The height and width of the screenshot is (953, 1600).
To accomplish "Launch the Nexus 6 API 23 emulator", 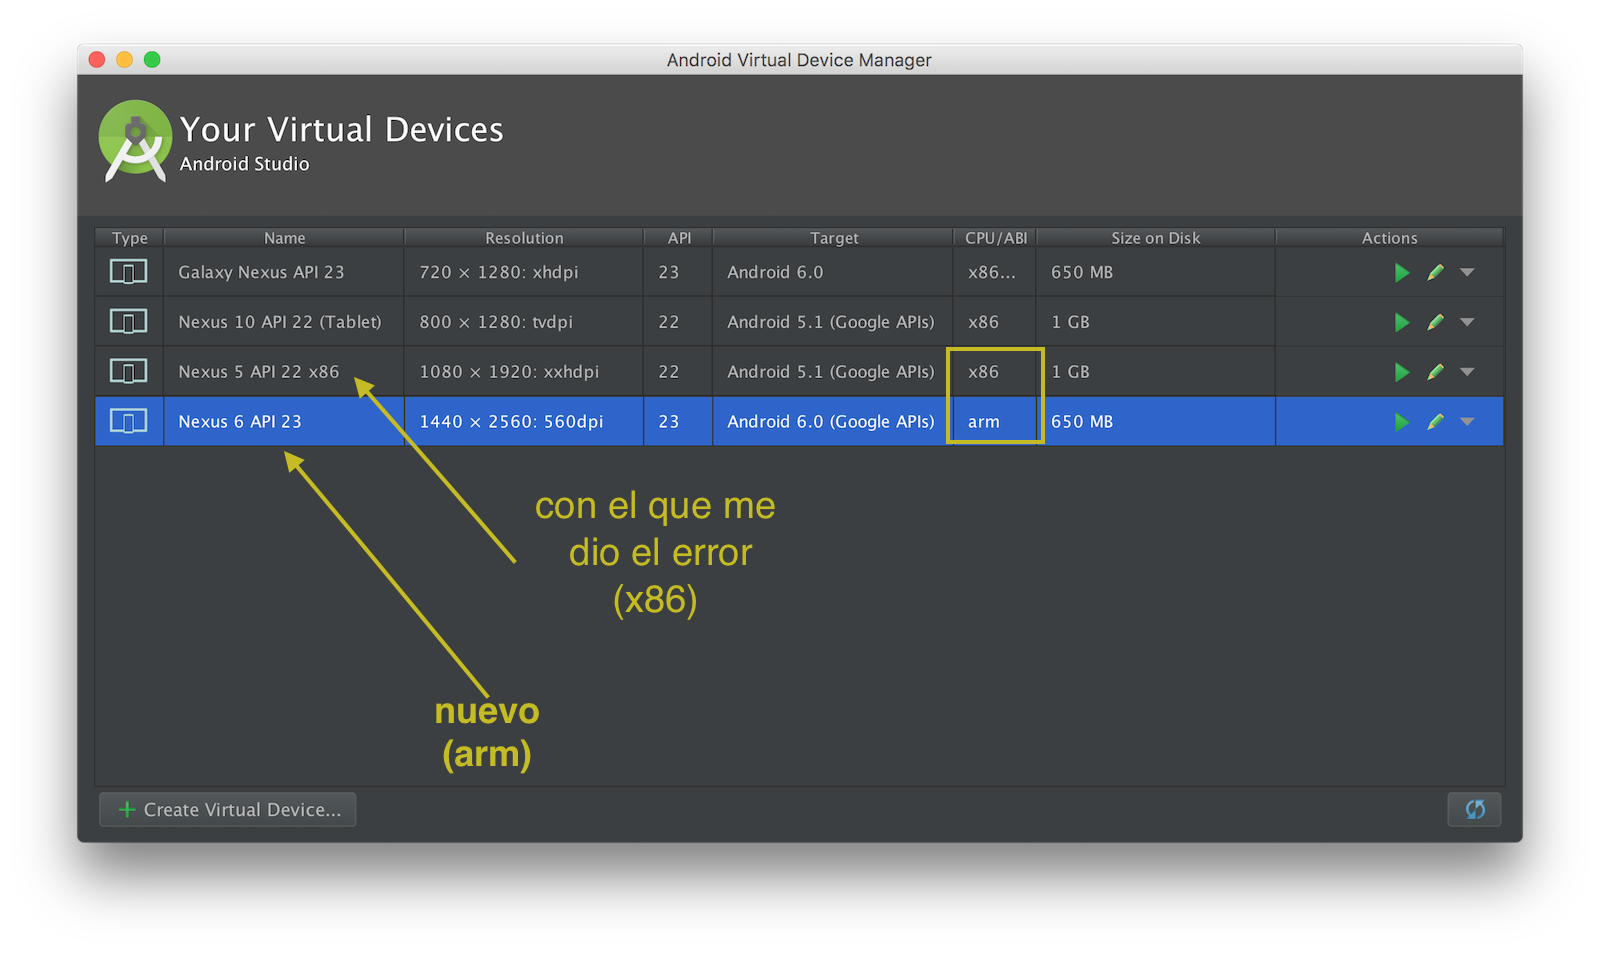I will [1402, 422].
